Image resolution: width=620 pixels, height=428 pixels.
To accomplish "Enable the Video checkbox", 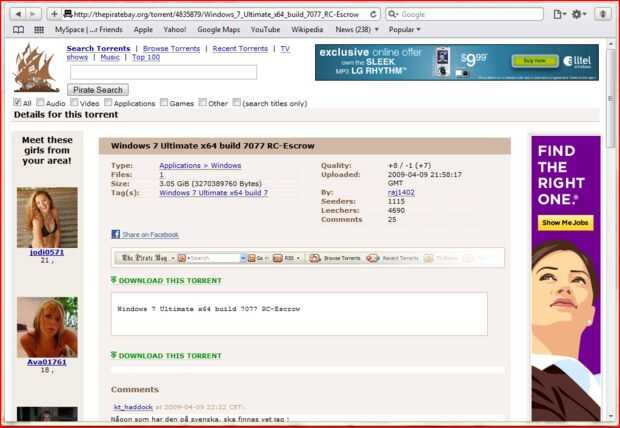I will tap(74, 102).
